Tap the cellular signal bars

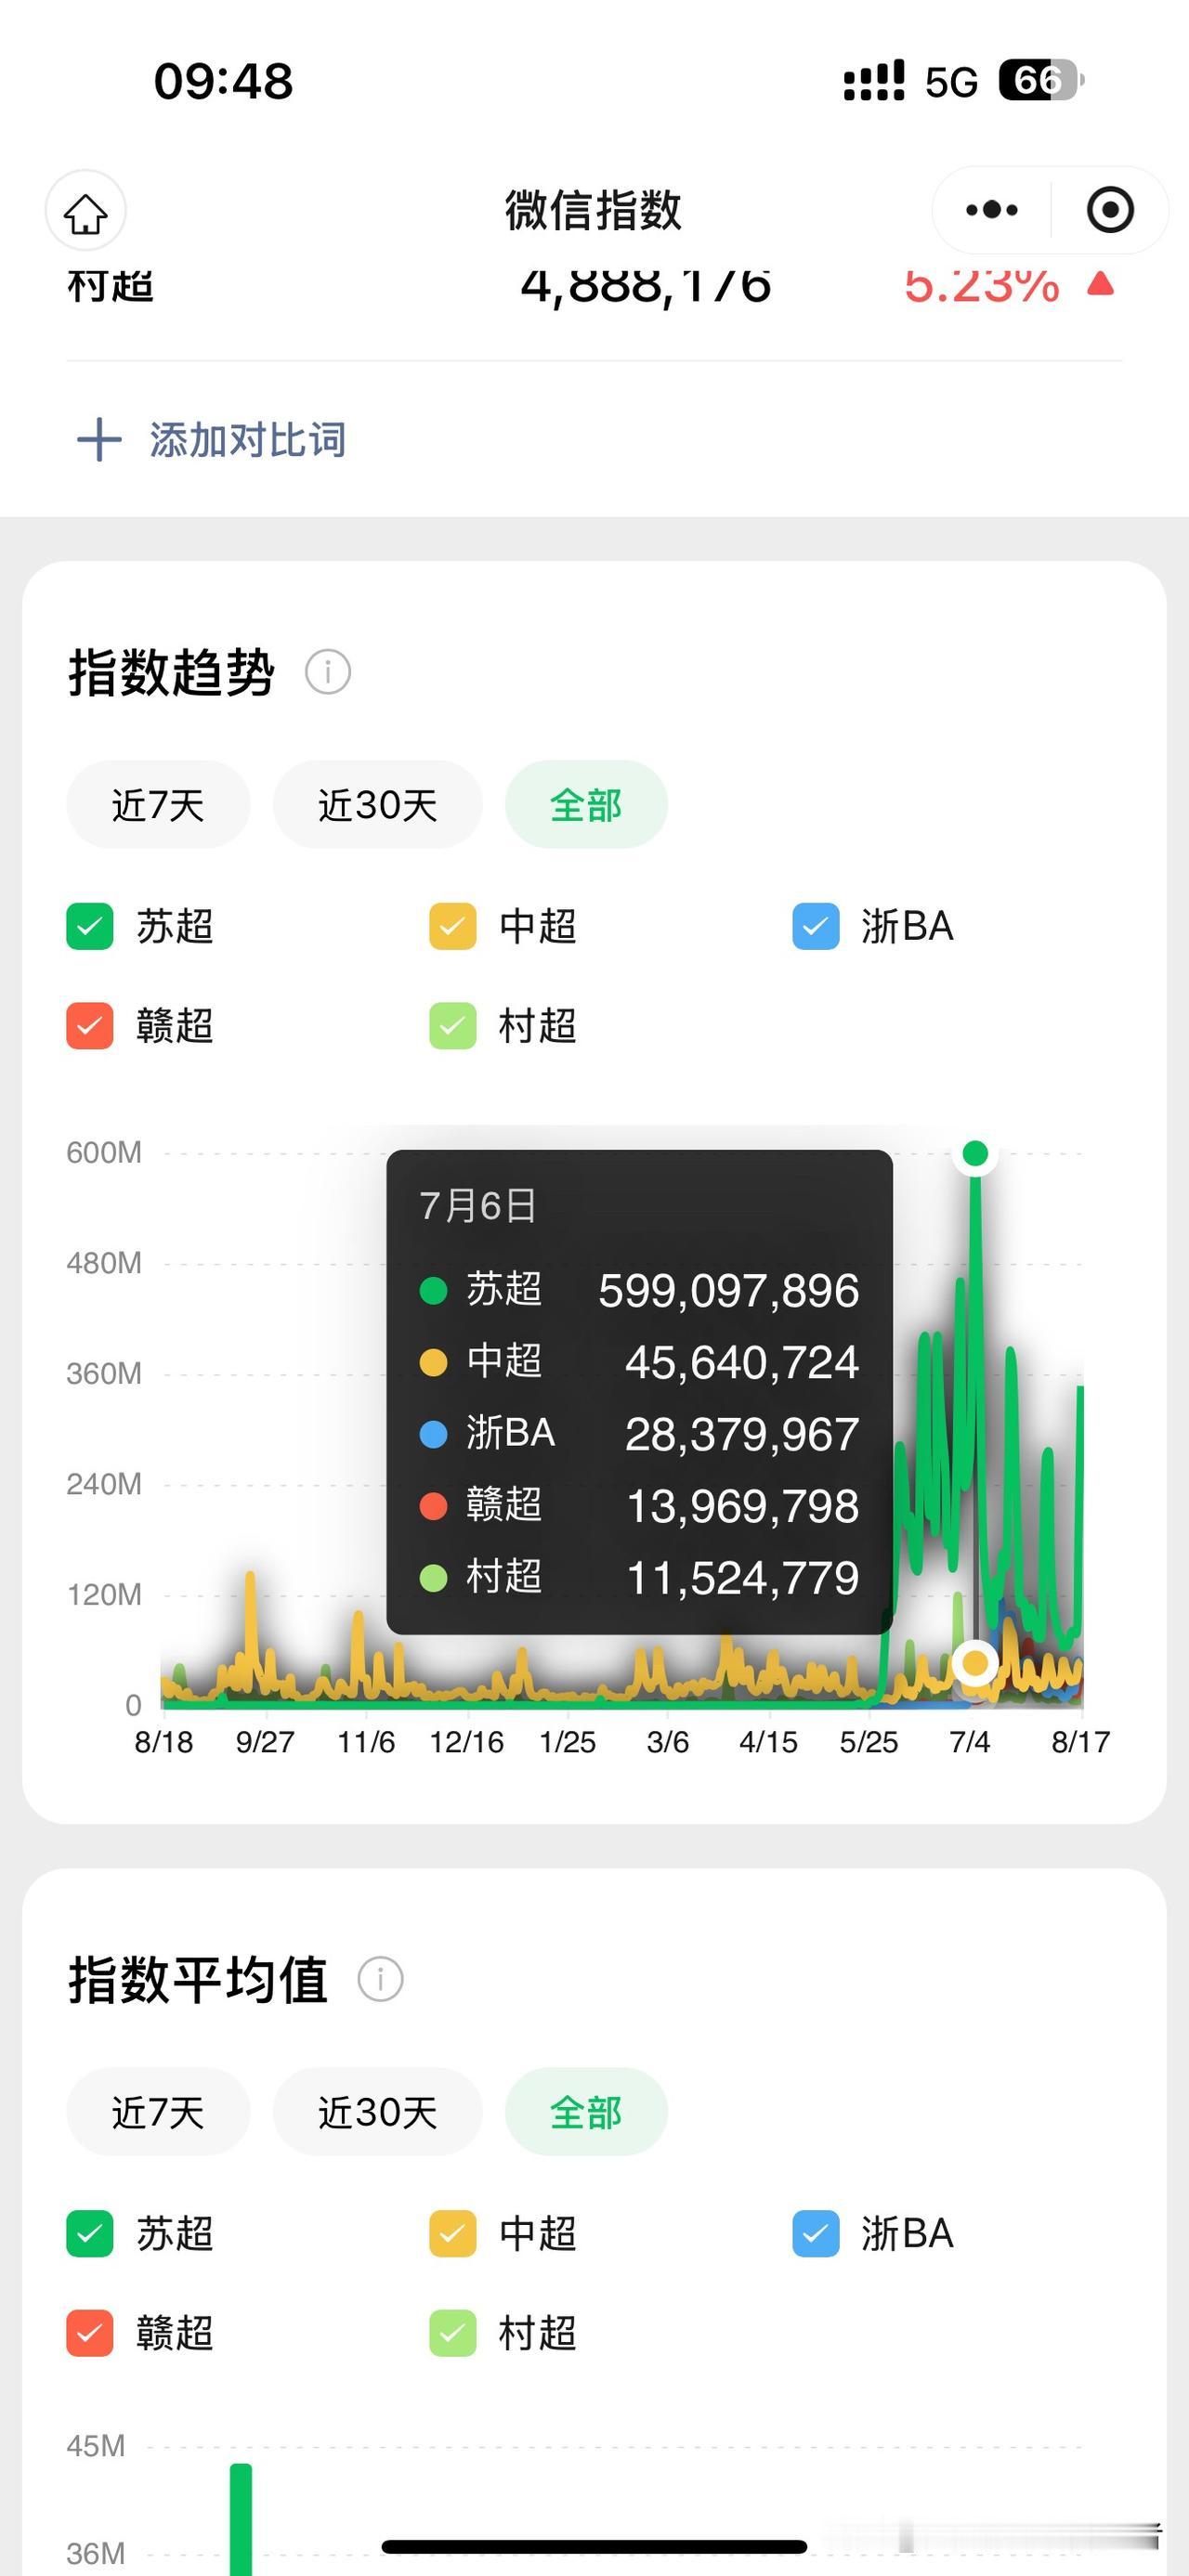tap(874, 80)
